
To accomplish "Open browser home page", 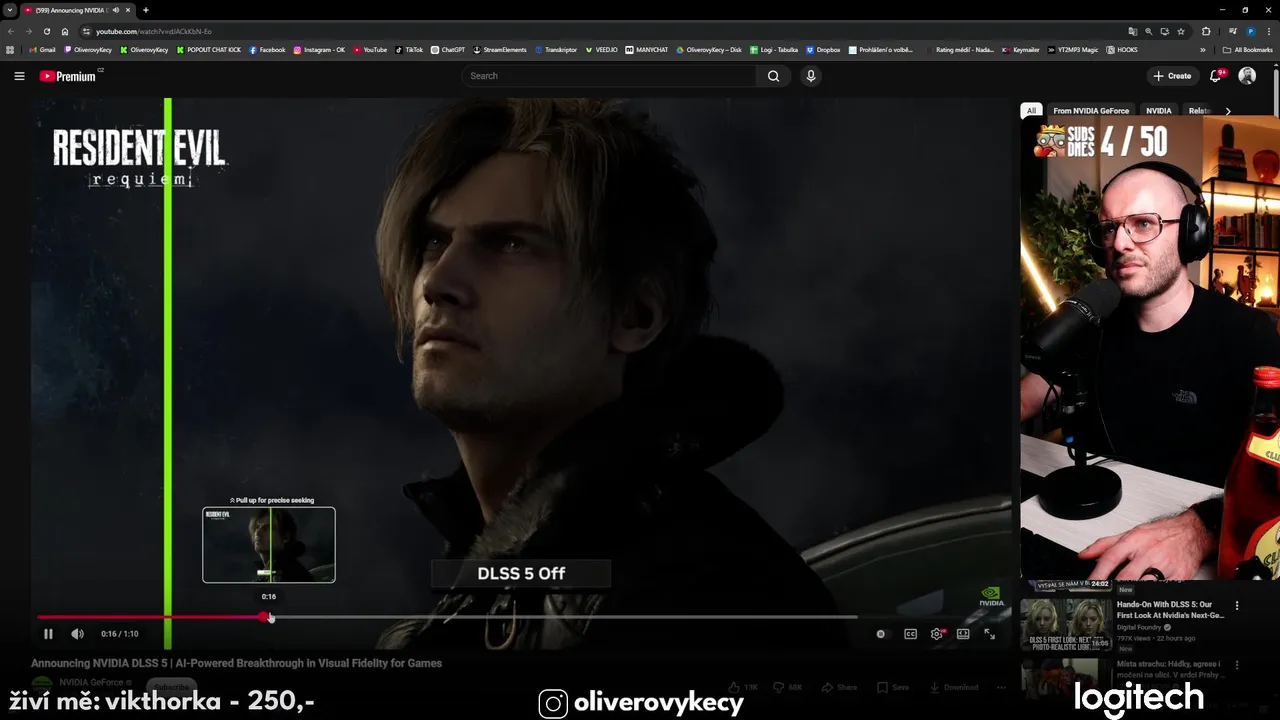I will 65,31.
